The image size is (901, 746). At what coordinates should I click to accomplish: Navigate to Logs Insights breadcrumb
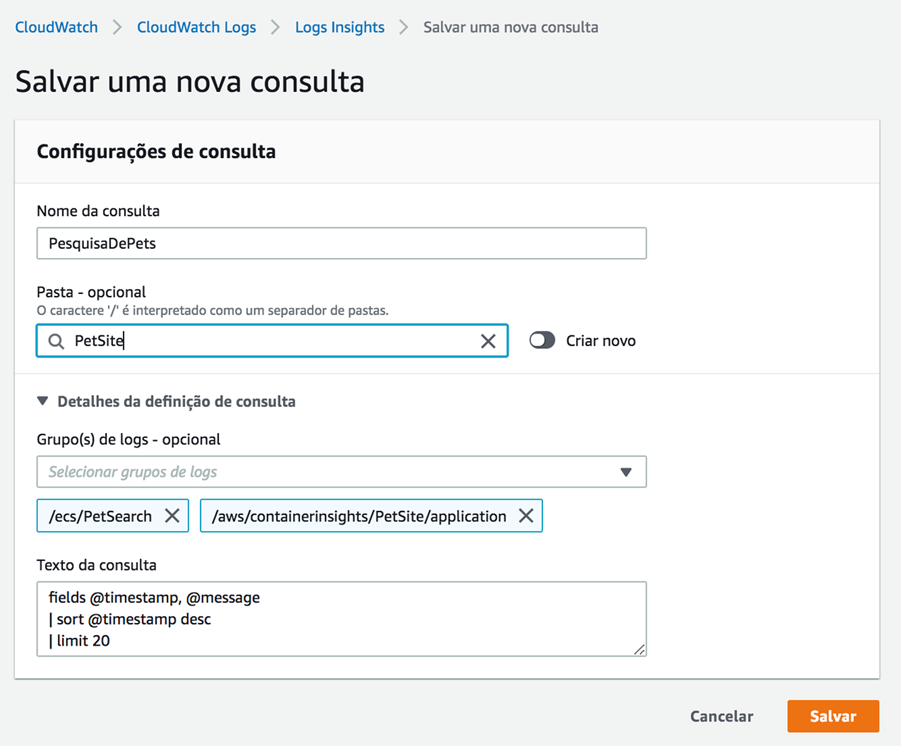pyautogui.click(x=339, y=27)
